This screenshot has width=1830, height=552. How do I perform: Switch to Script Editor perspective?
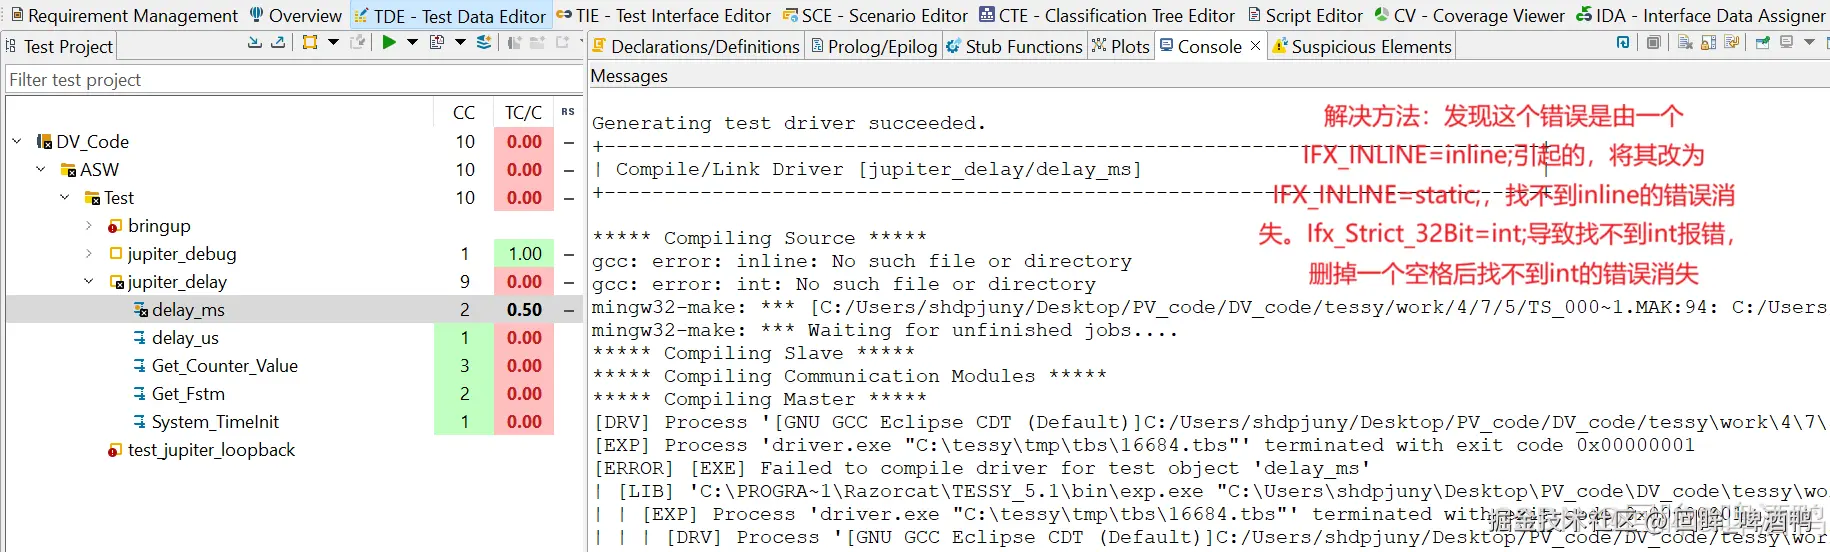(x=1305, y=15)
